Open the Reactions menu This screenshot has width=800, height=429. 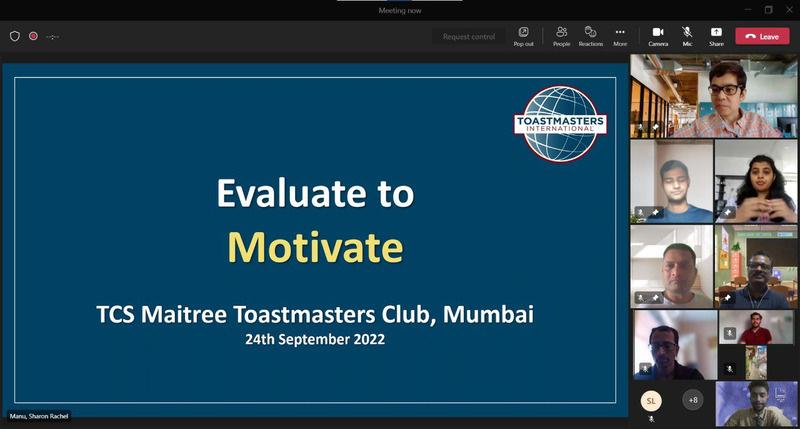click(590, 37)
